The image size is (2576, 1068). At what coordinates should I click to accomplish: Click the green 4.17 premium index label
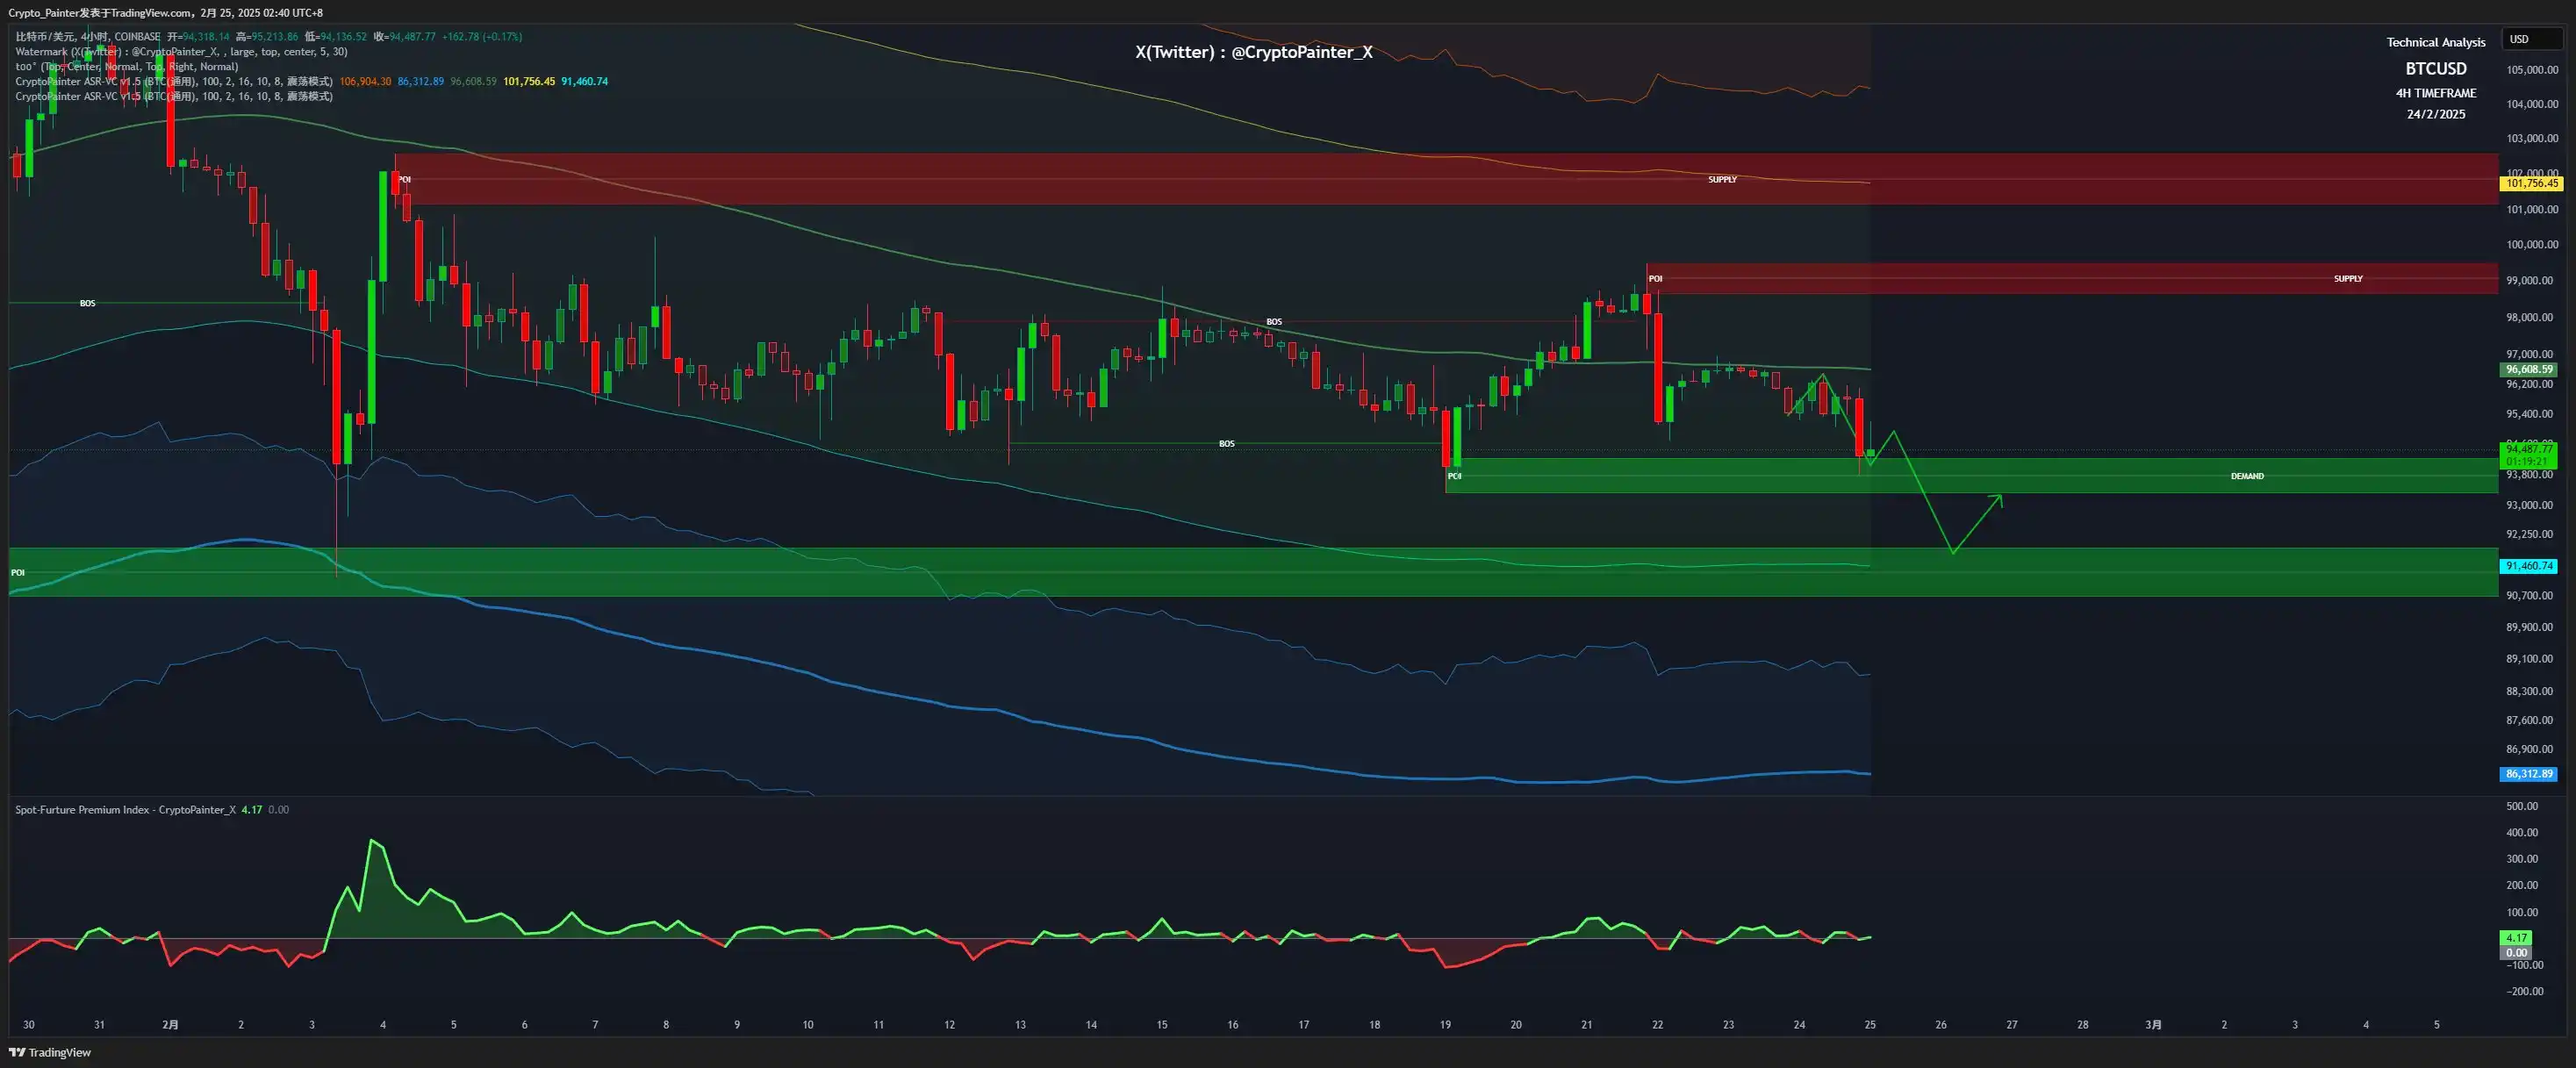click(2516, 938)
